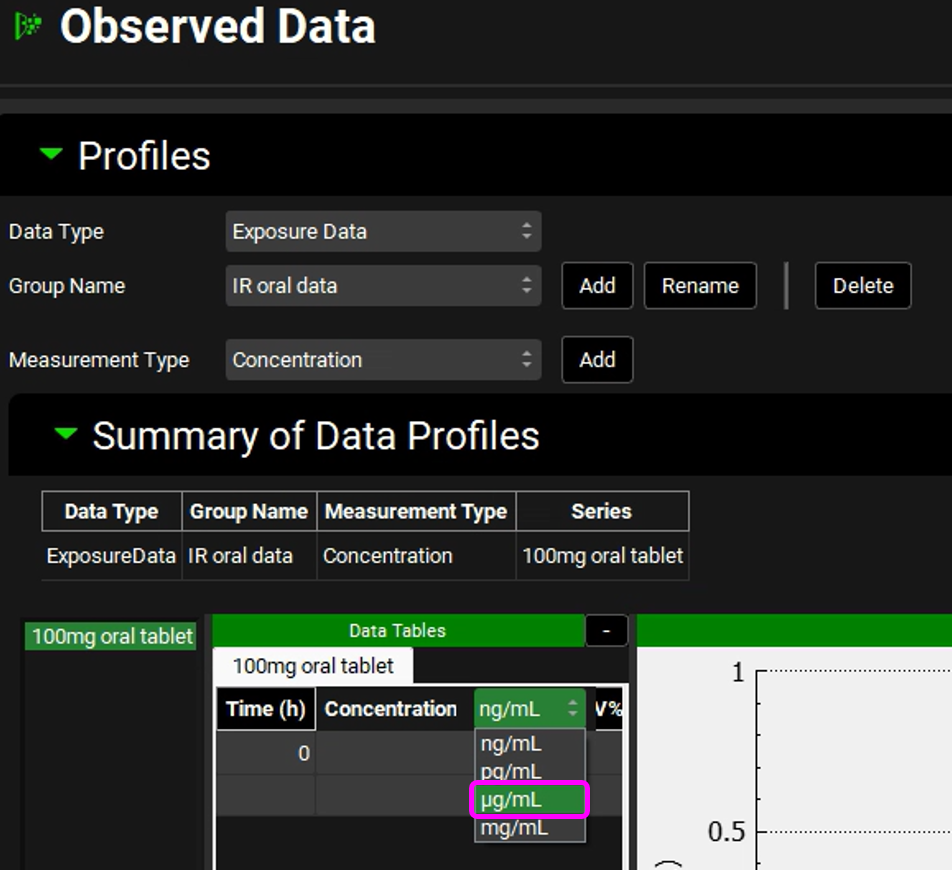Collapse the Summary of Data Profiles section
The height and width of the screenshot is (870, 952).
[x=65, y=435]
